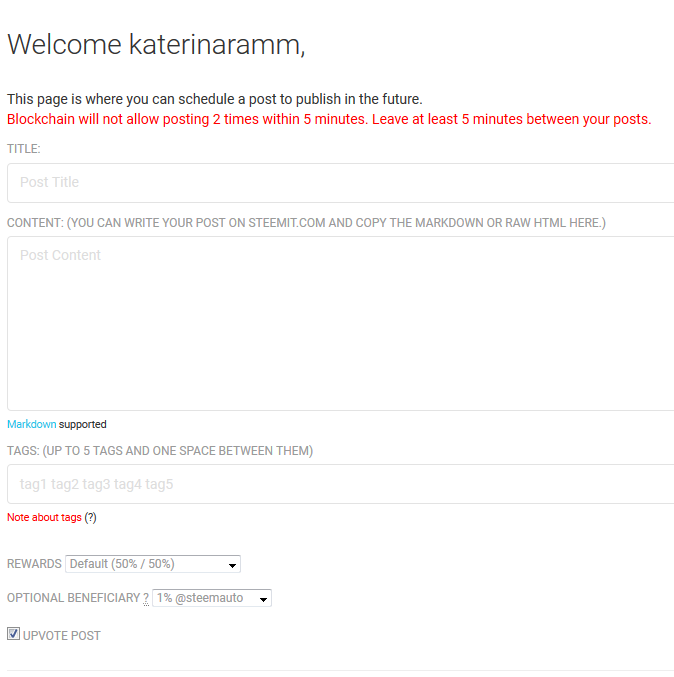674x677 pixels.
Task: Click the TAGS: up to 5 tags label
Action: [x=160, y=451]
